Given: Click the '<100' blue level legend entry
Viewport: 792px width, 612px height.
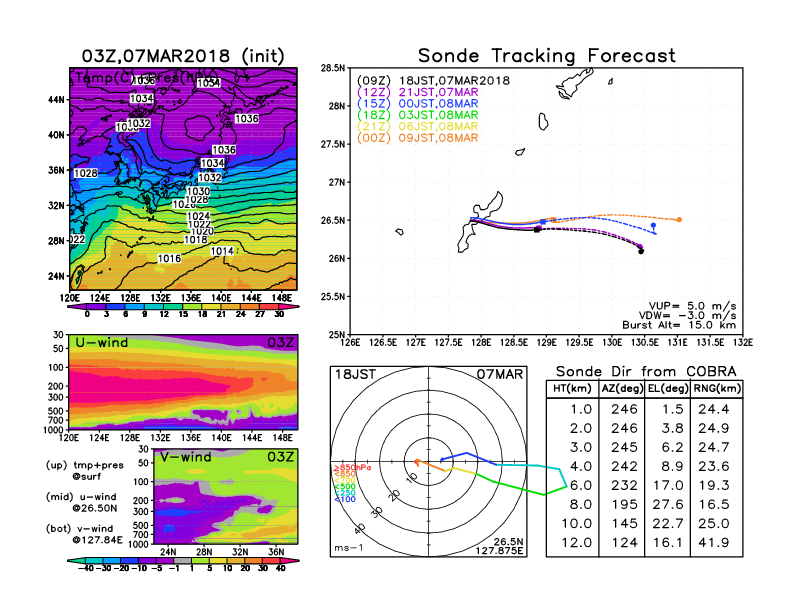Looking at the screenshot, I should (345, 499).
